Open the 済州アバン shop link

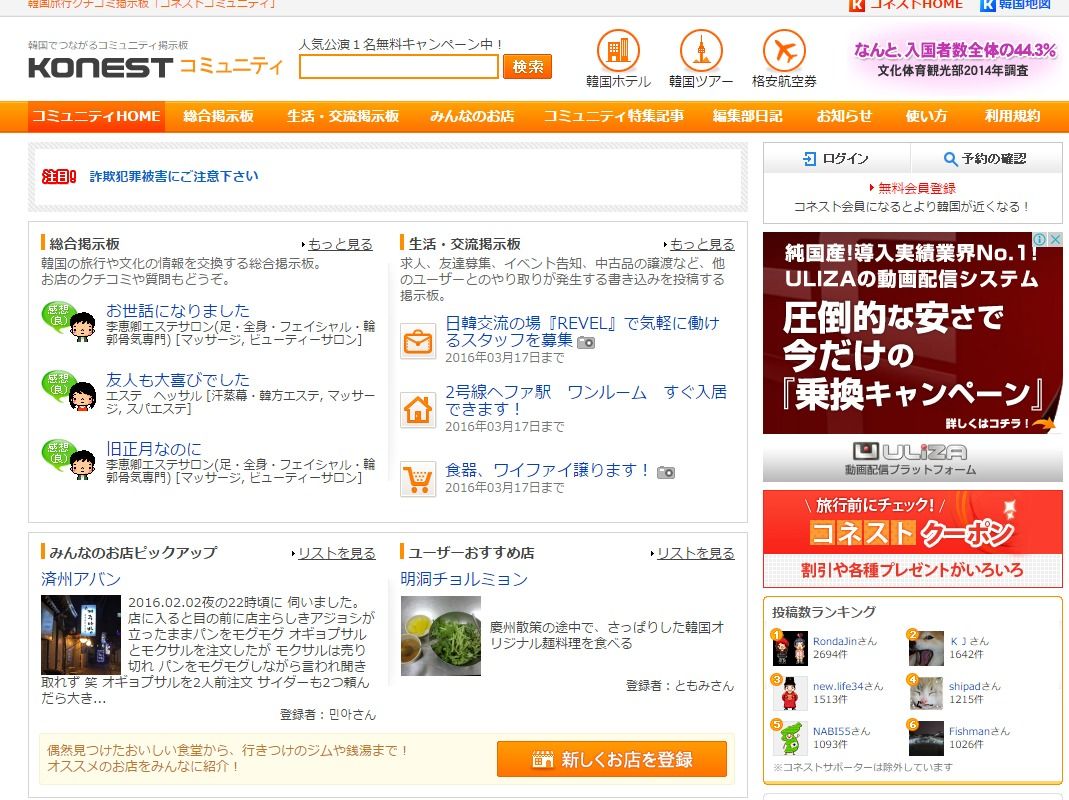pos(80,579)
